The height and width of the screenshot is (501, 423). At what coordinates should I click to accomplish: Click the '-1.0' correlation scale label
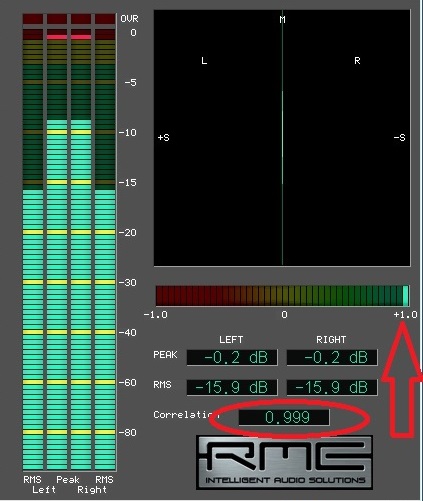pyautogui.click(x=156, y=315)
